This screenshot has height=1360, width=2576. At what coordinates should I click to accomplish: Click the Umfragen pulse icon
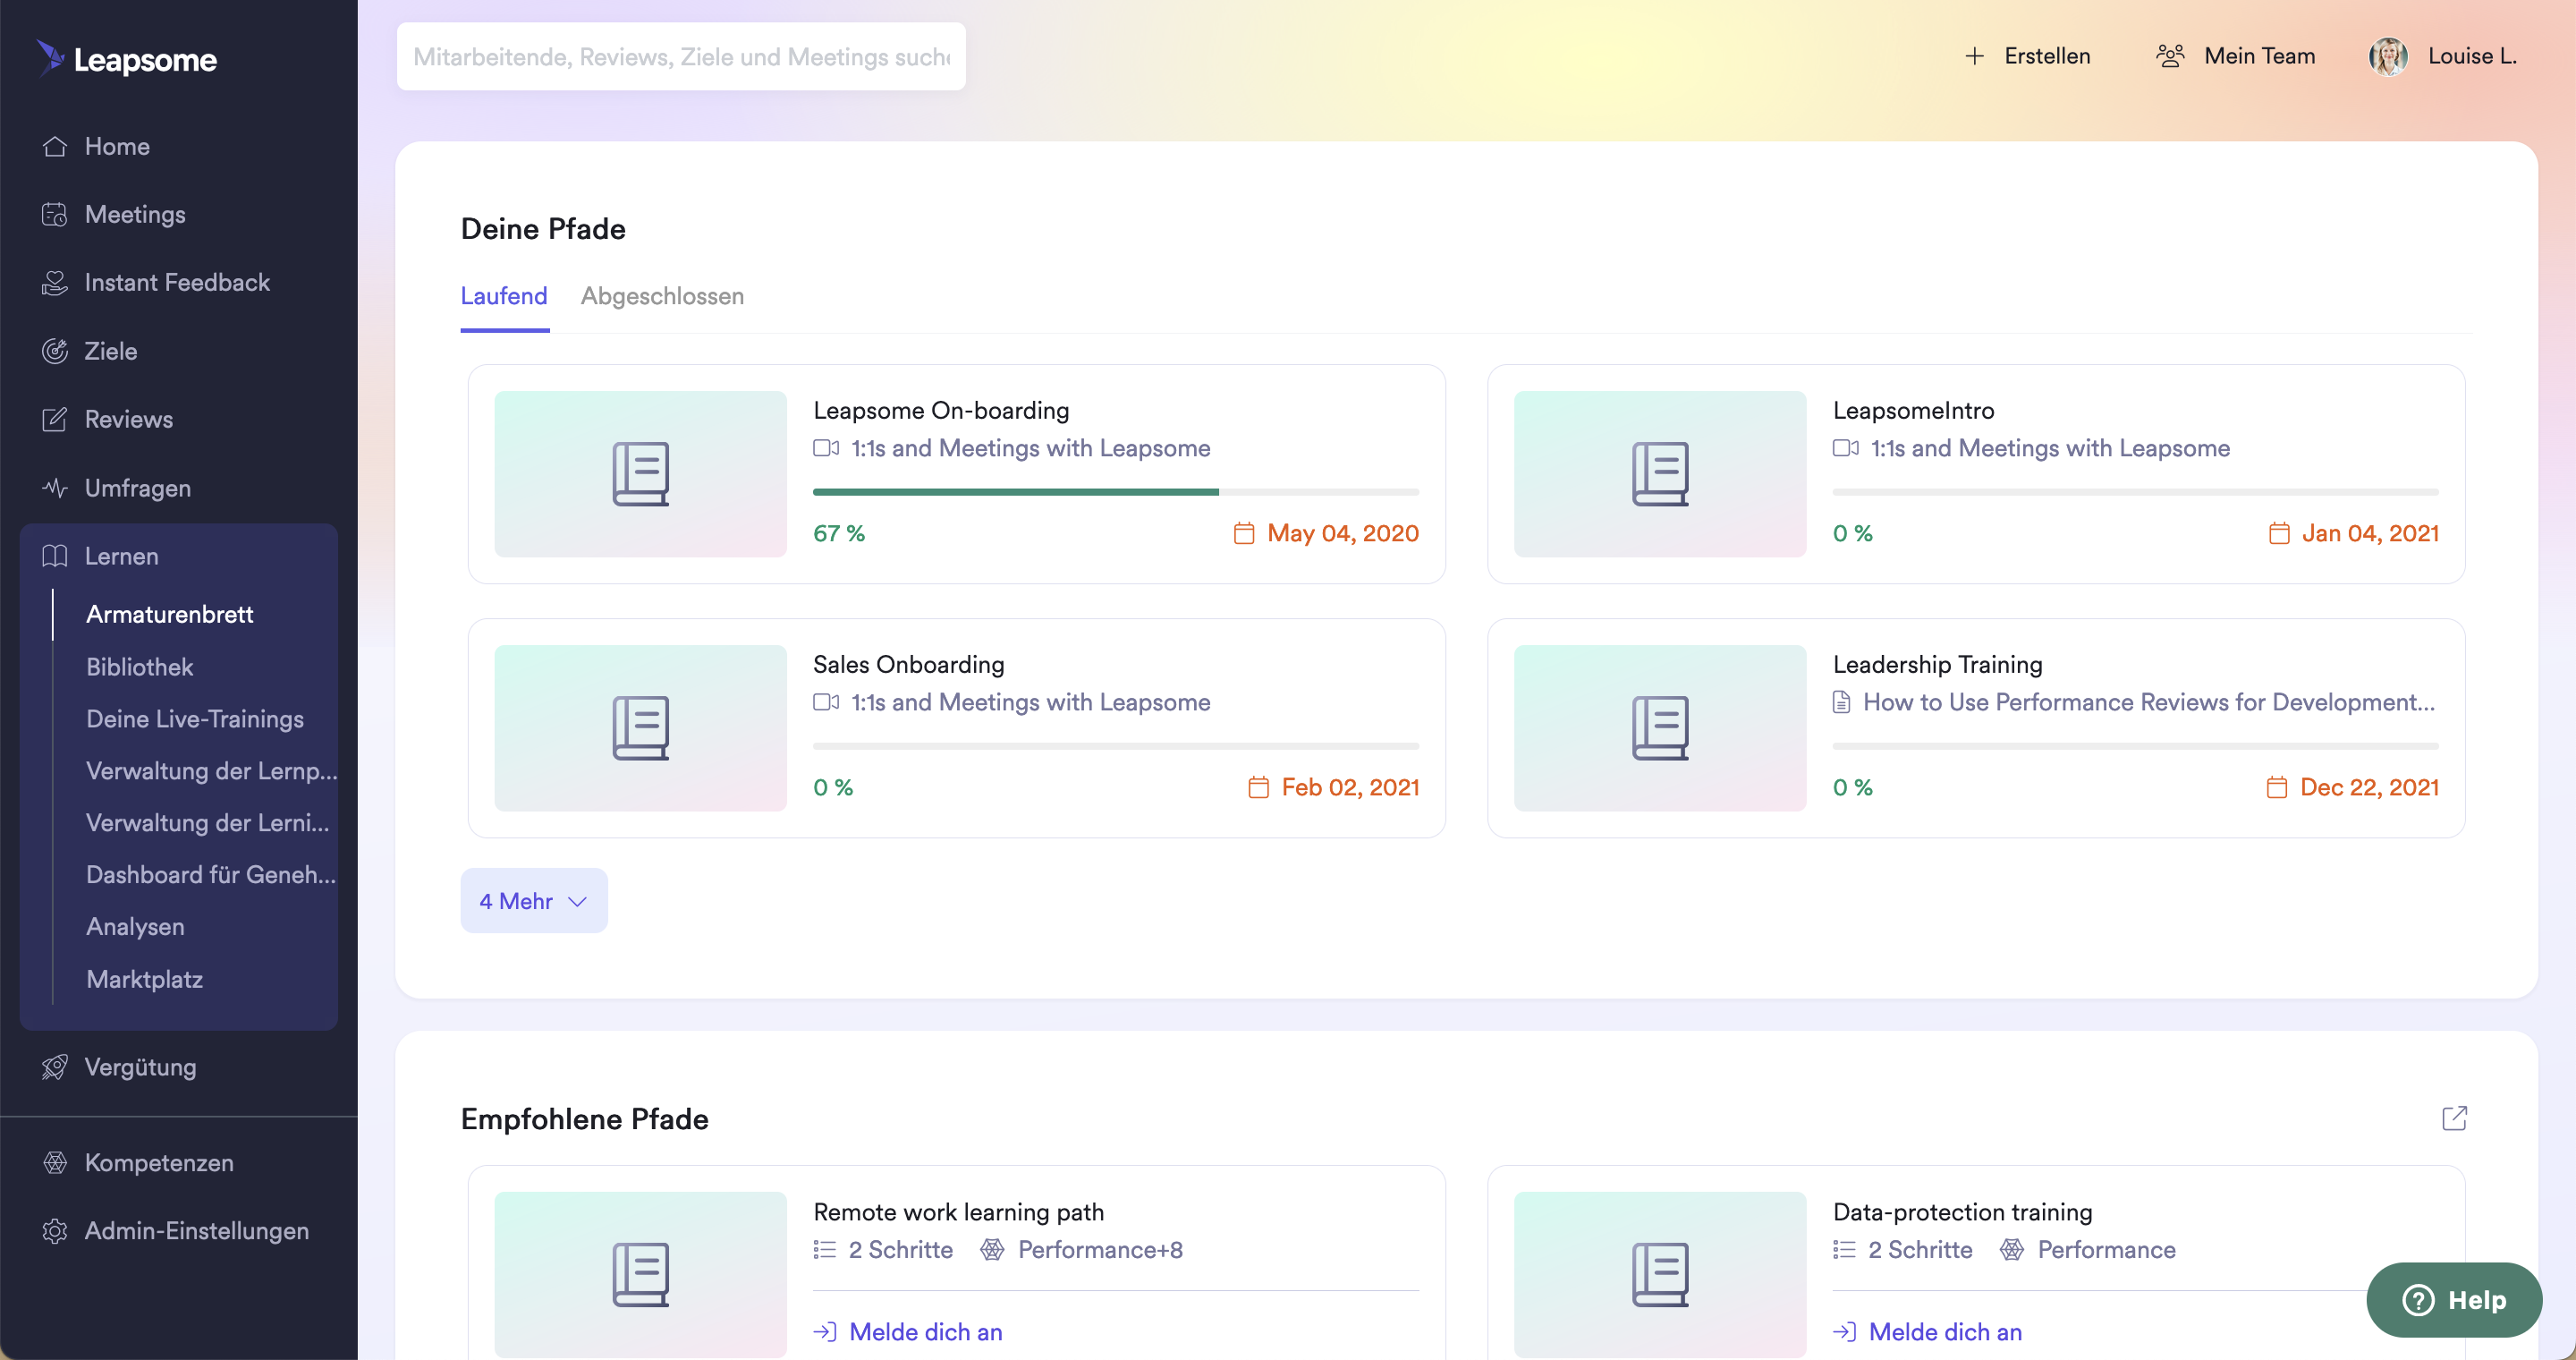pyautogui.click(x=55, y=488)
